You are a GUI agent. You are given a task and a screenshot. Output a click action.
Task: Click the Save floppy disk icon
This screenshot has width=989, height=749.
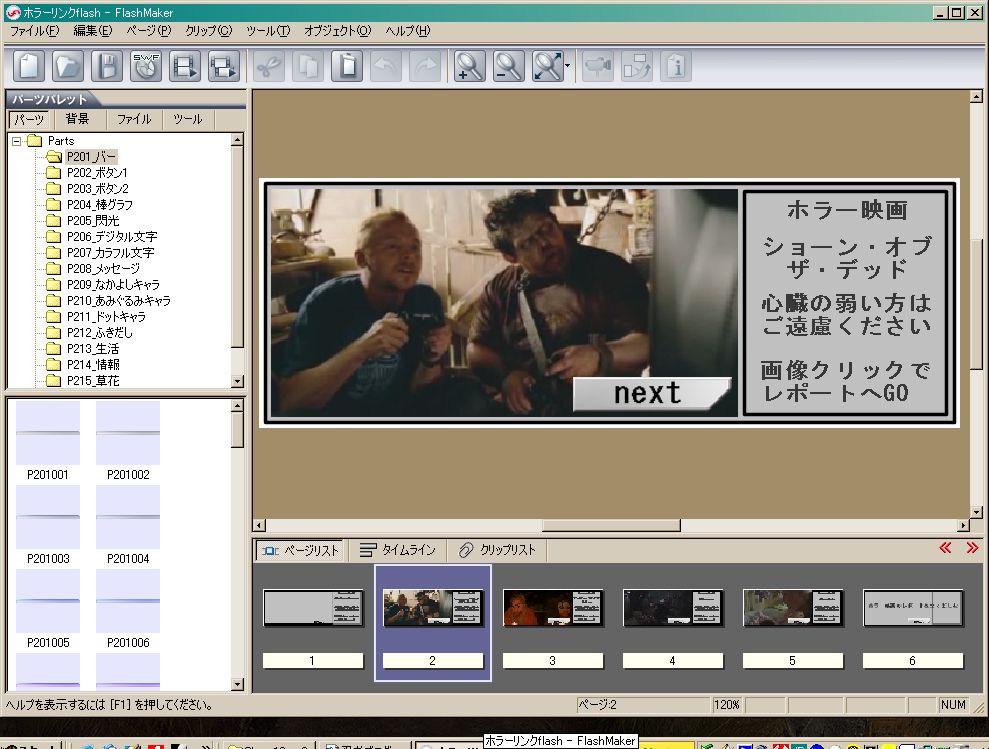[x=107, y=66]
